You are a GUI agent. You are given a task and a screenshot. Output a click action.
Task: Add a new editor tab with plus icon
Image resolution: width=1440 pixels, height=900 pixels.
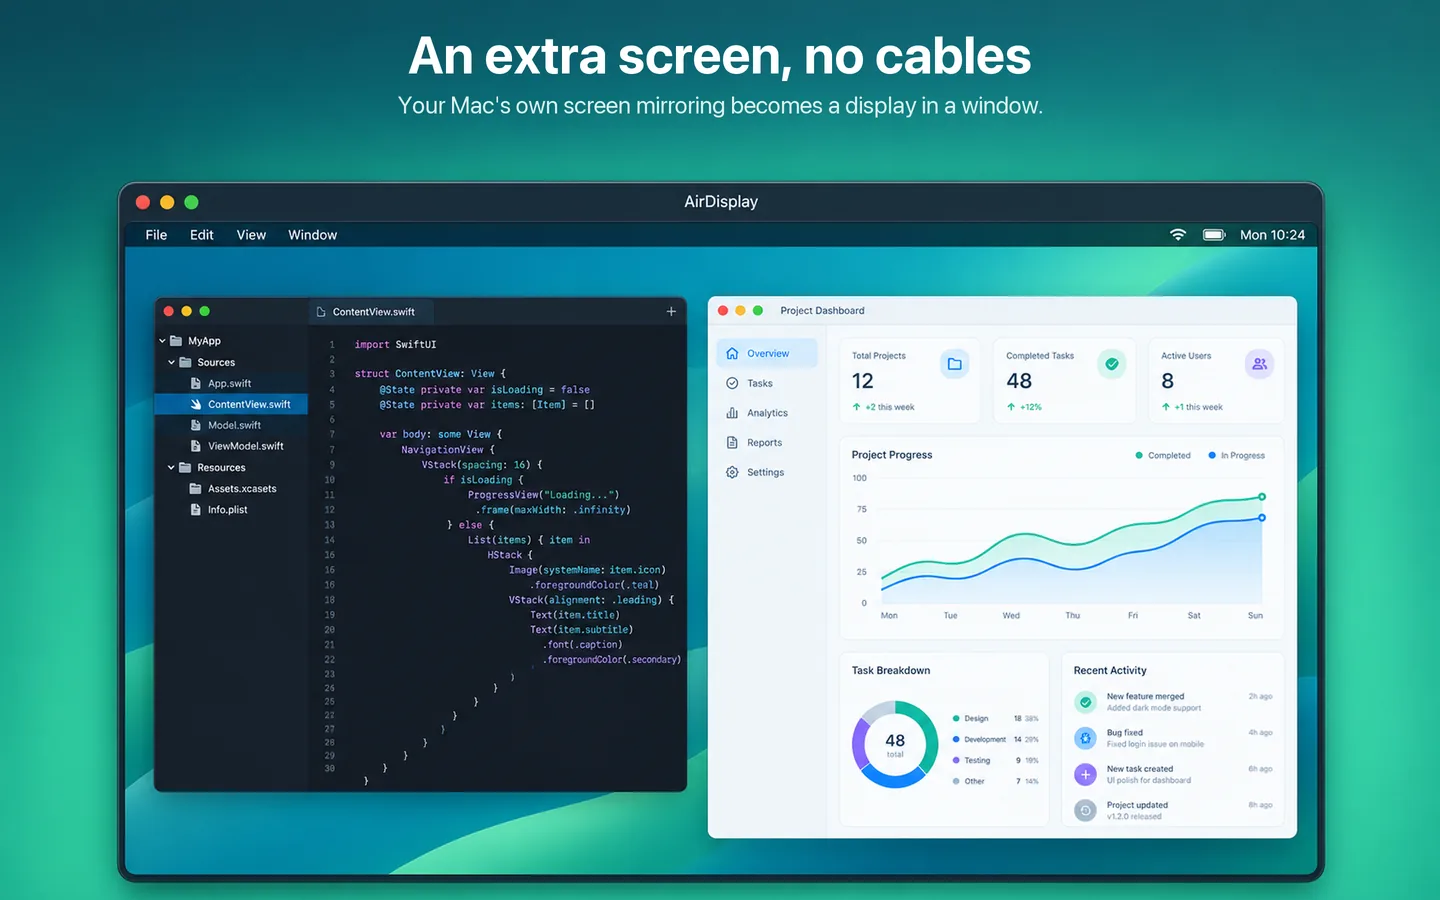click(x=671, y=312)
